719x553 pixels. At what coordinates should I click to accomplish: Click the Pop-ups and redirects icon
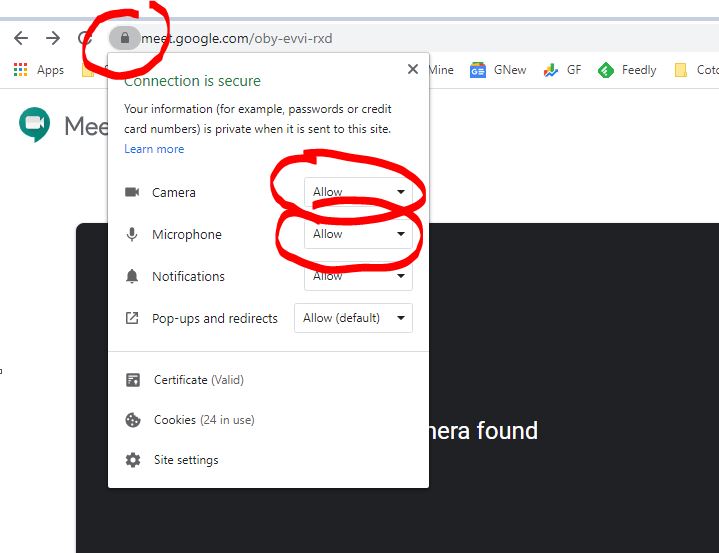coord(132,318)
